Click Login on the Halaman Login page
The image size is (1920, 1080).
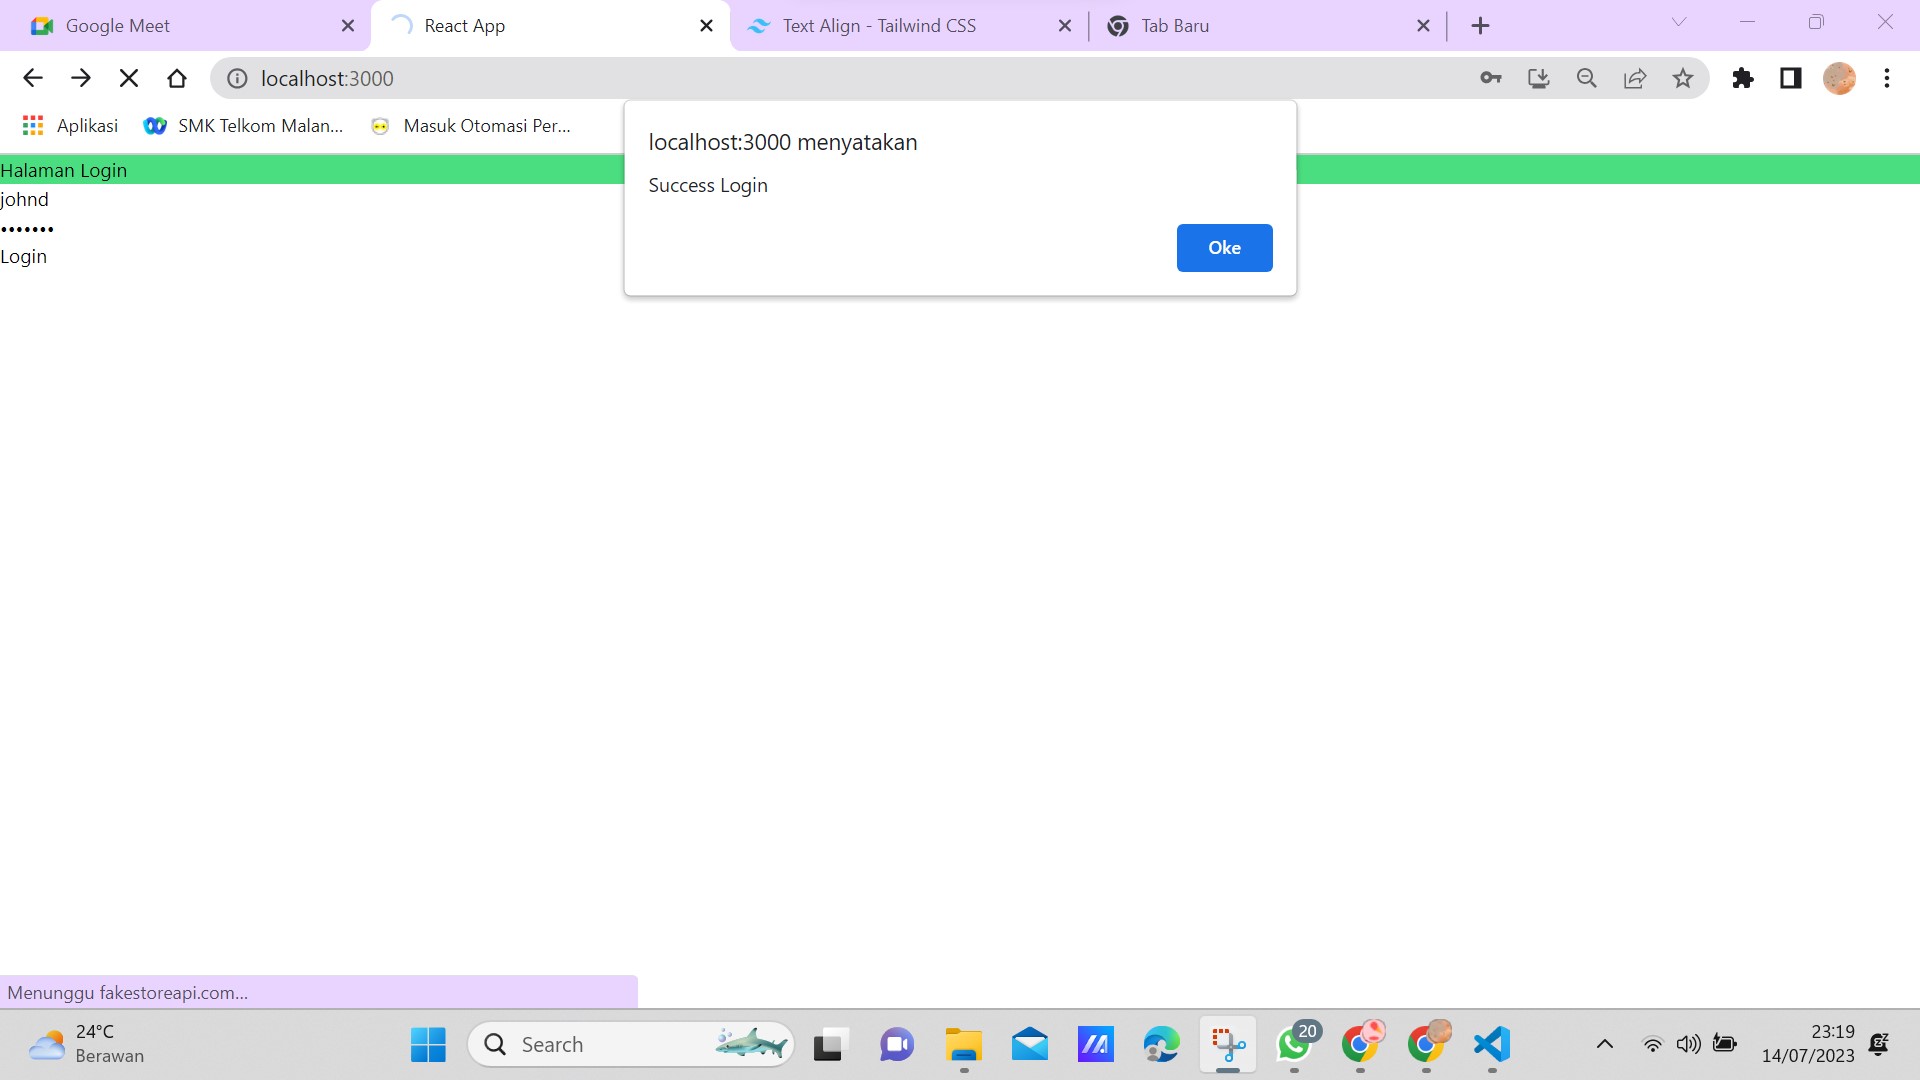tap(23, 256)
